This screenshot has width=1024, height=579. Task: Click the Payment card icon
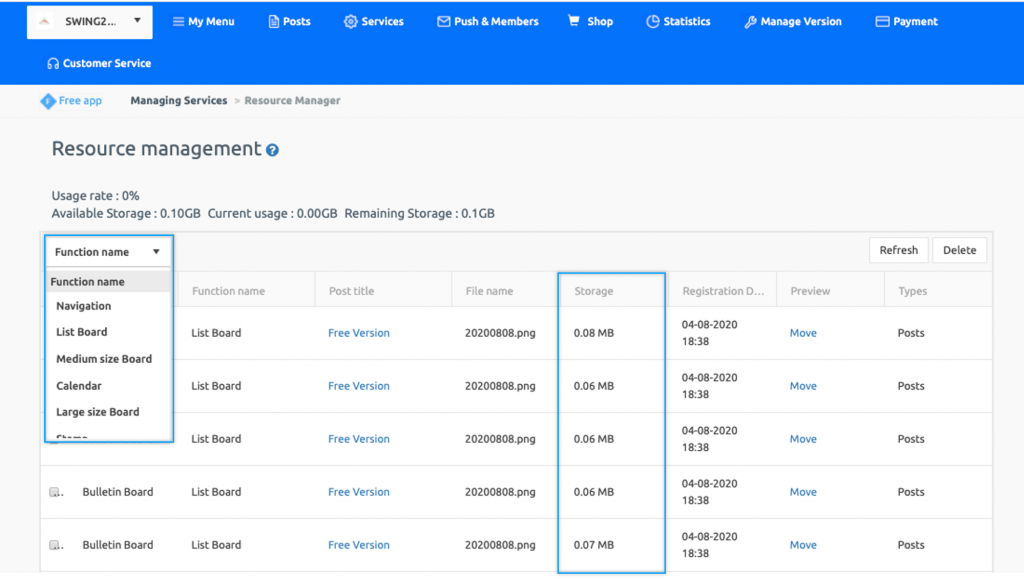pyautogui.click(x=881, y=20)
